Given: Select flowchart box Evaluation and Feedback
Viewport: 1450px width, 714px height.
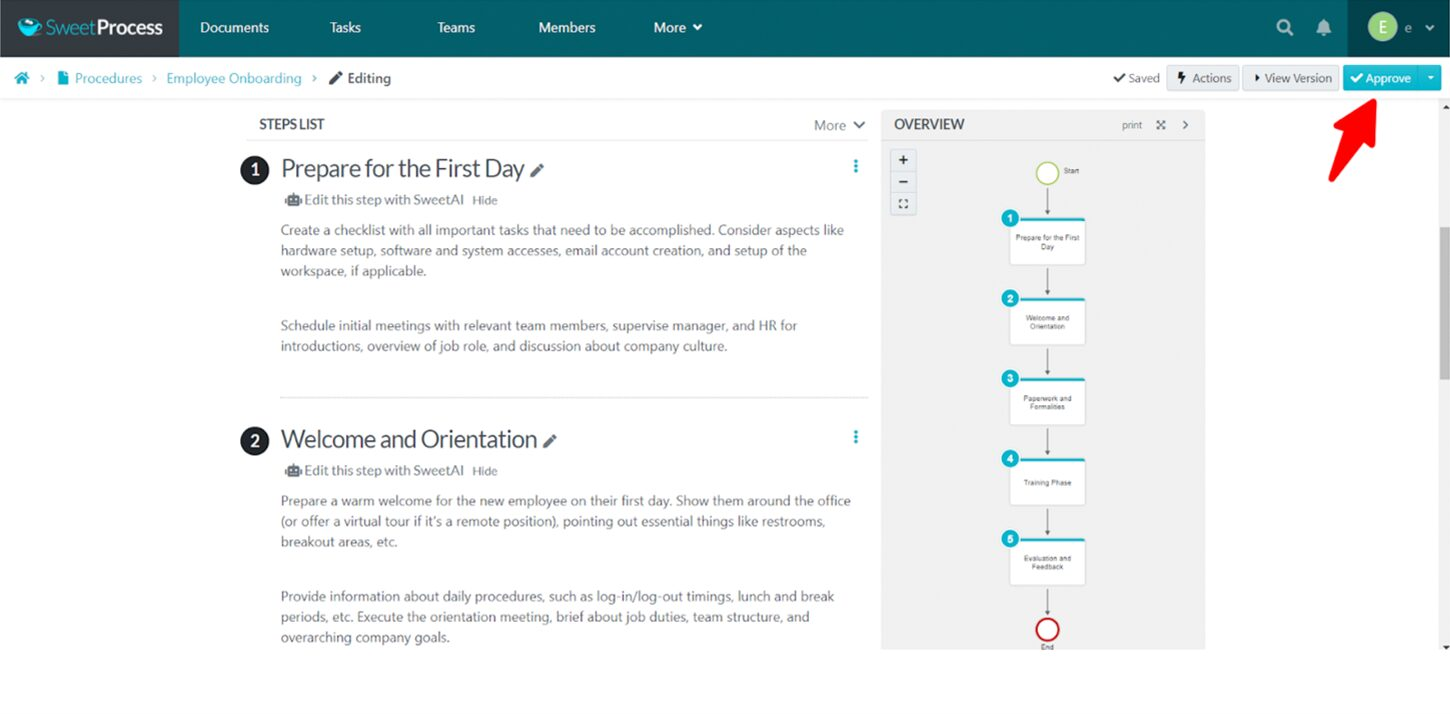Looking at the screenshot, I should tap(1047, 562).
